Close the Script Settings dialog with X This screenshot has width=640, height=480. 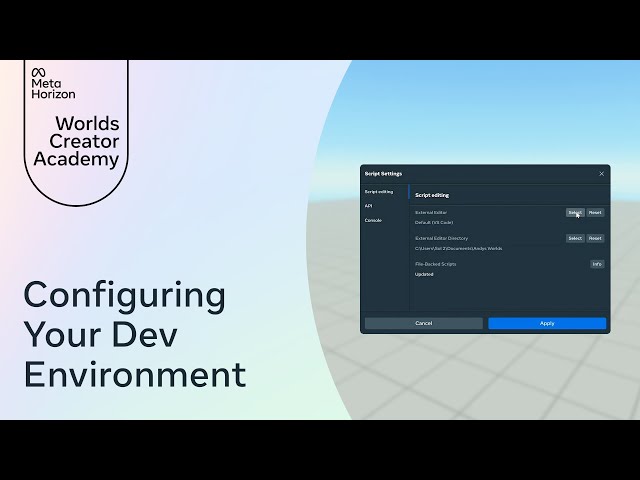pos(601,173)
